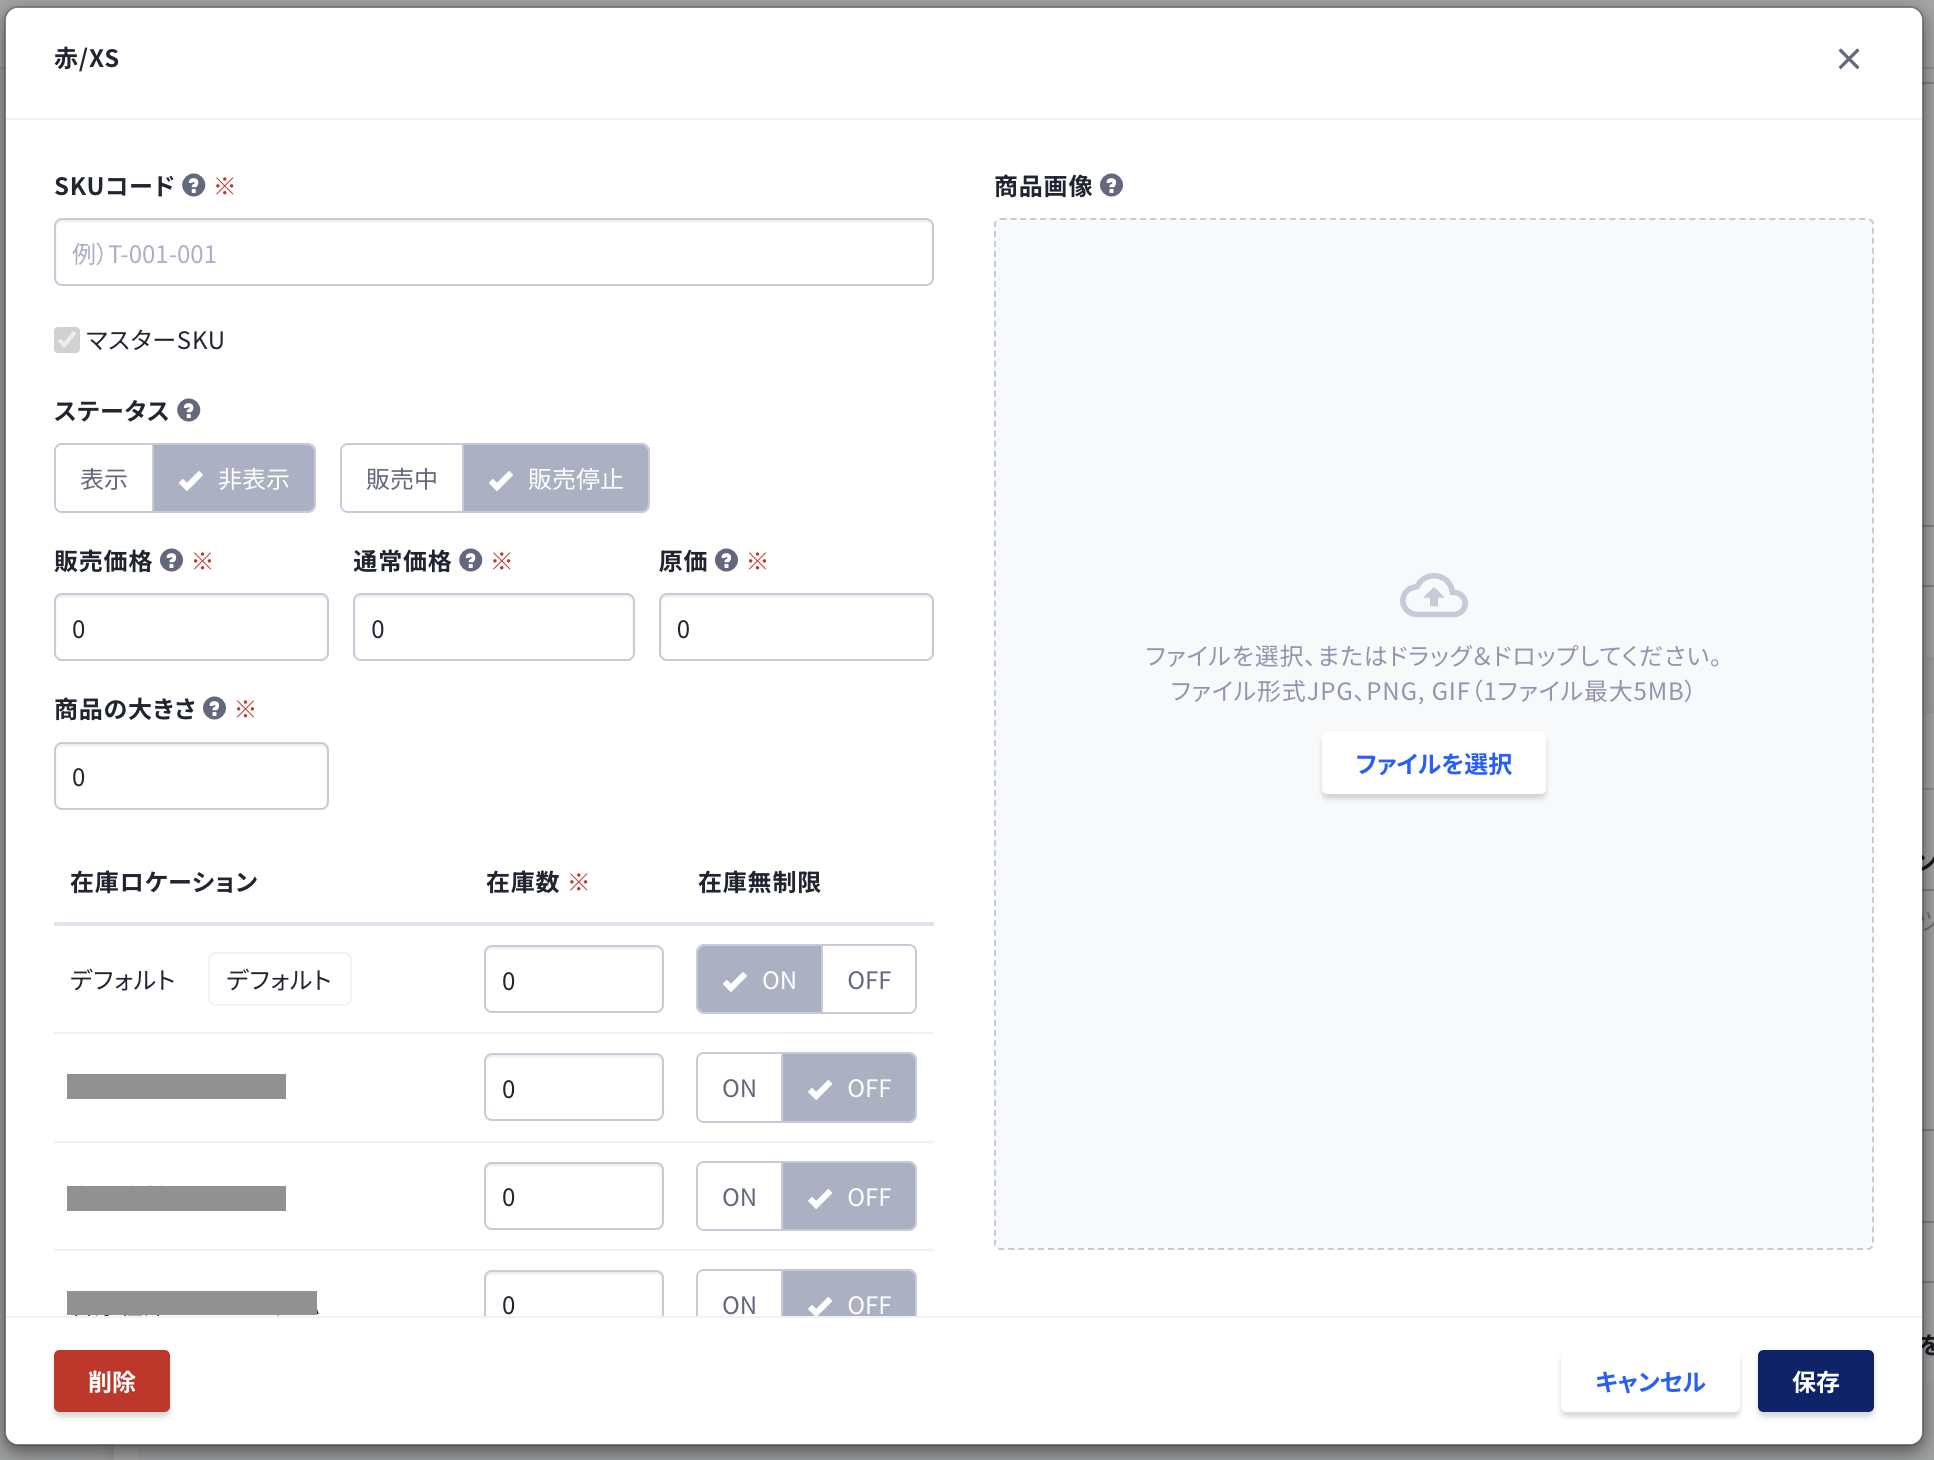Focus the SKUコード input field
The height and width of the screenshot is (1460, 1934).
(x=494, y=253)
